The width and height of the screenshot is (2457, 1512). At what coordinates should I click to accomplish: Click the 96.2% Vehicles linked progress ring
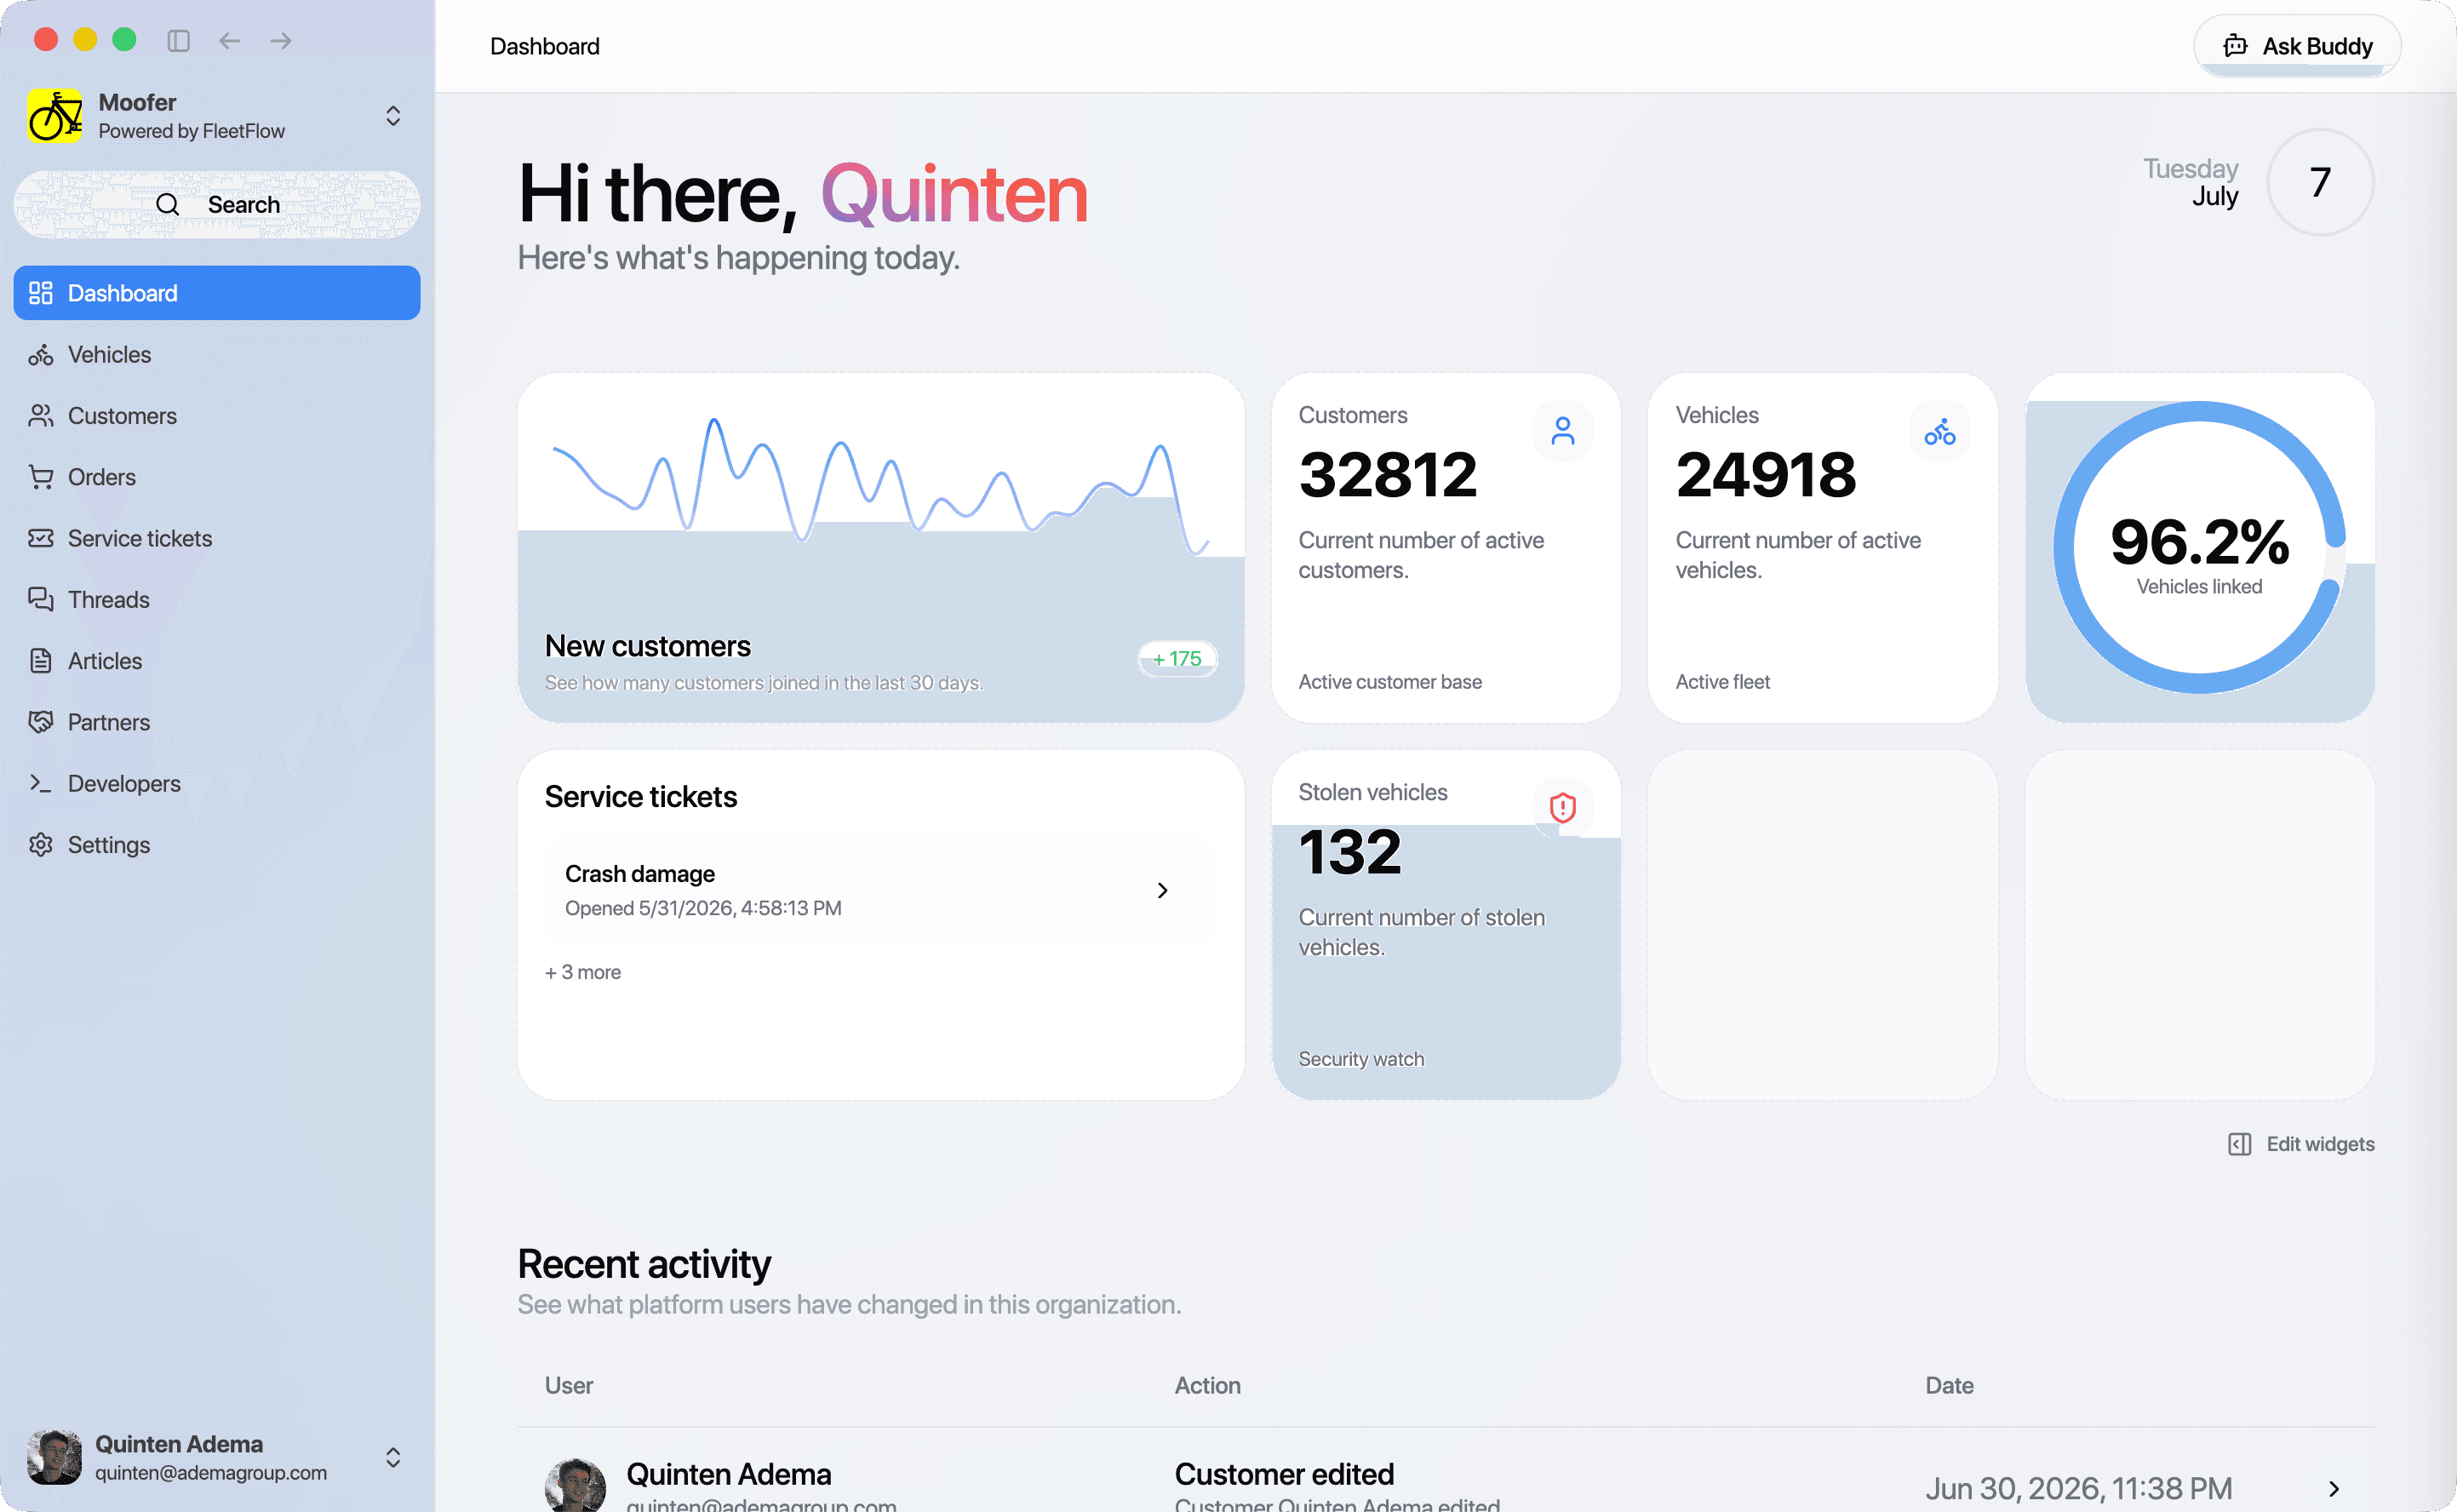click(2199, 547)
